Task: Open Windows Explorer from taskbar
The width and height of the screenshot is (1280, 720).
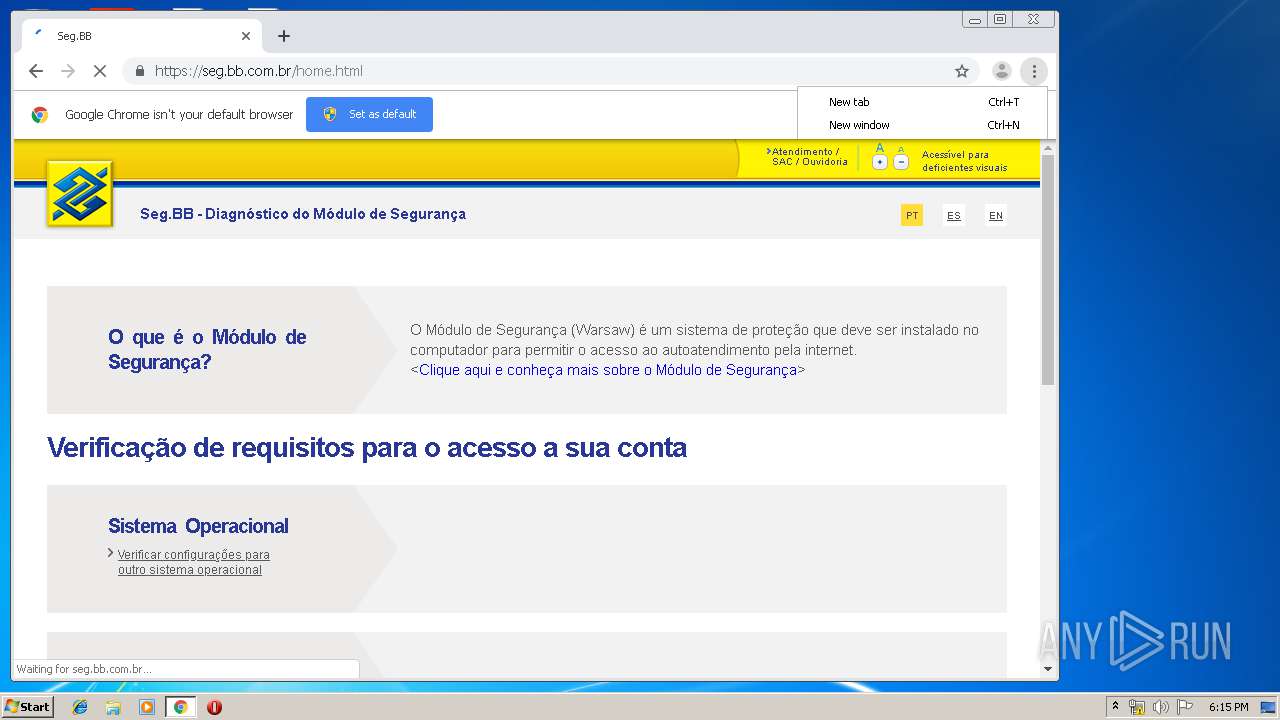Action: (x=113, y=707)
